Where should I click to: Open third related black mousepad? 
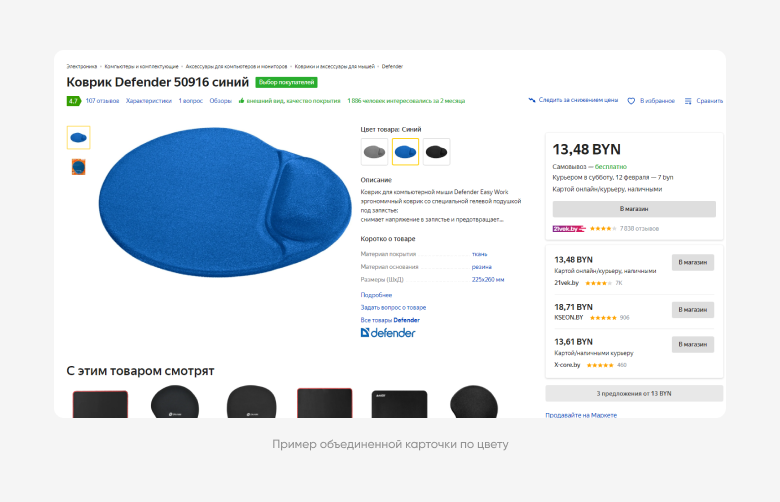point(251,402)
